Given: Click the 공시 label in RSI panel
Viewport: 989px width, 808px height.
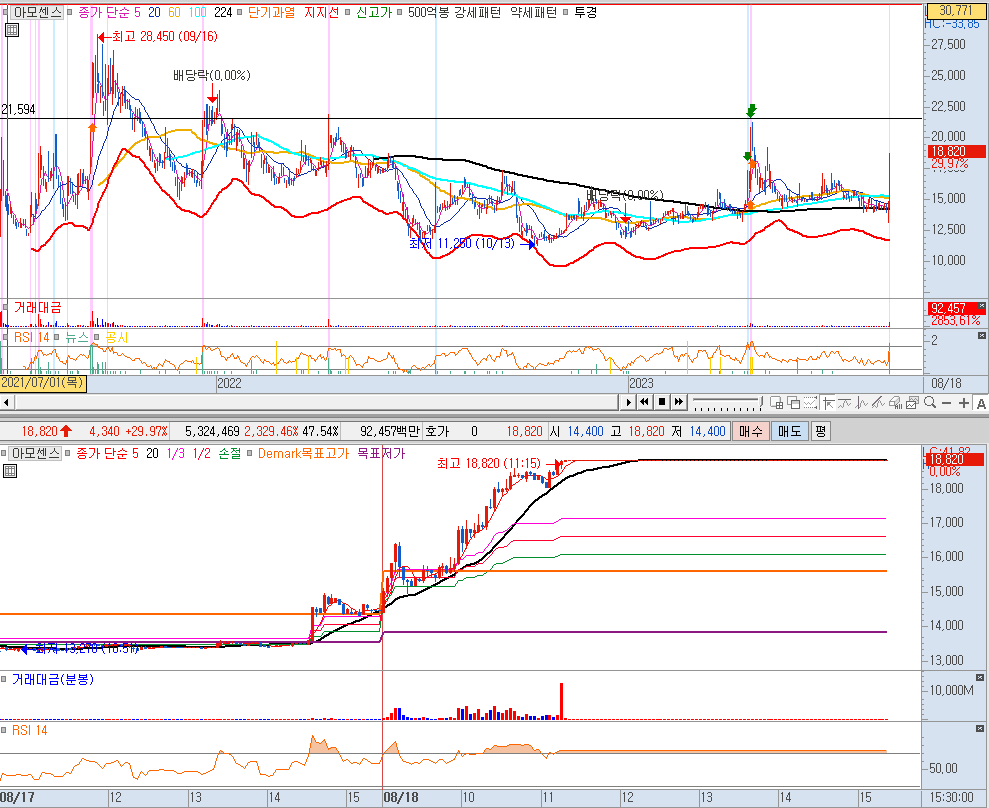Looking at the screenshot, I should (117, 337).
